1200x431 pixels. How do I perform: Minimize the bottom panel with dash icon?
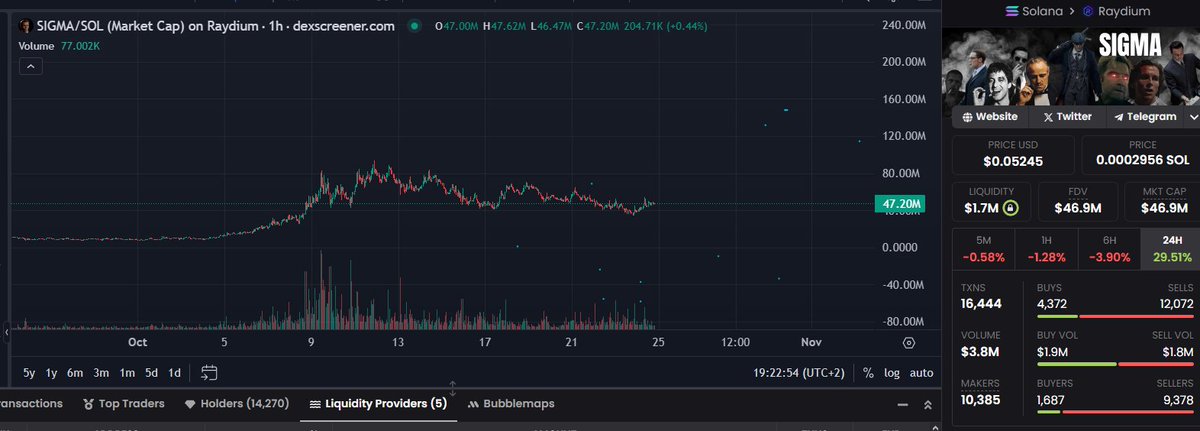coord(901,404)
